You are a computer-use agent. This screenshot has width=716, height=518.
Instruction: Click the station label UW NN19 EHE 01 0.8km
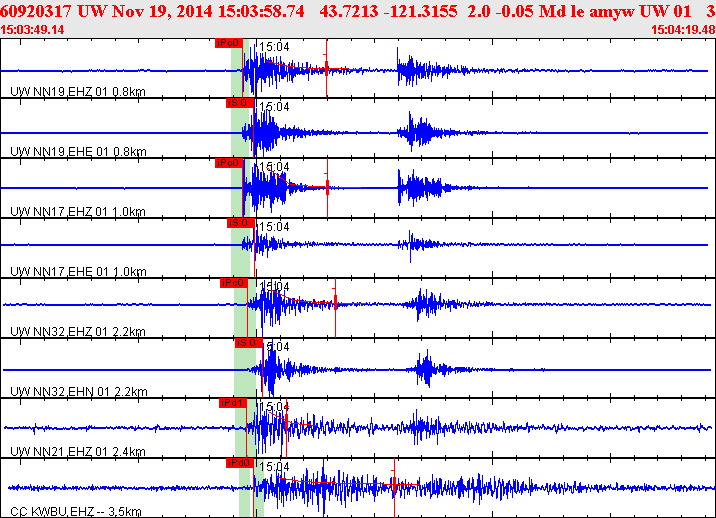click(78, 151)
